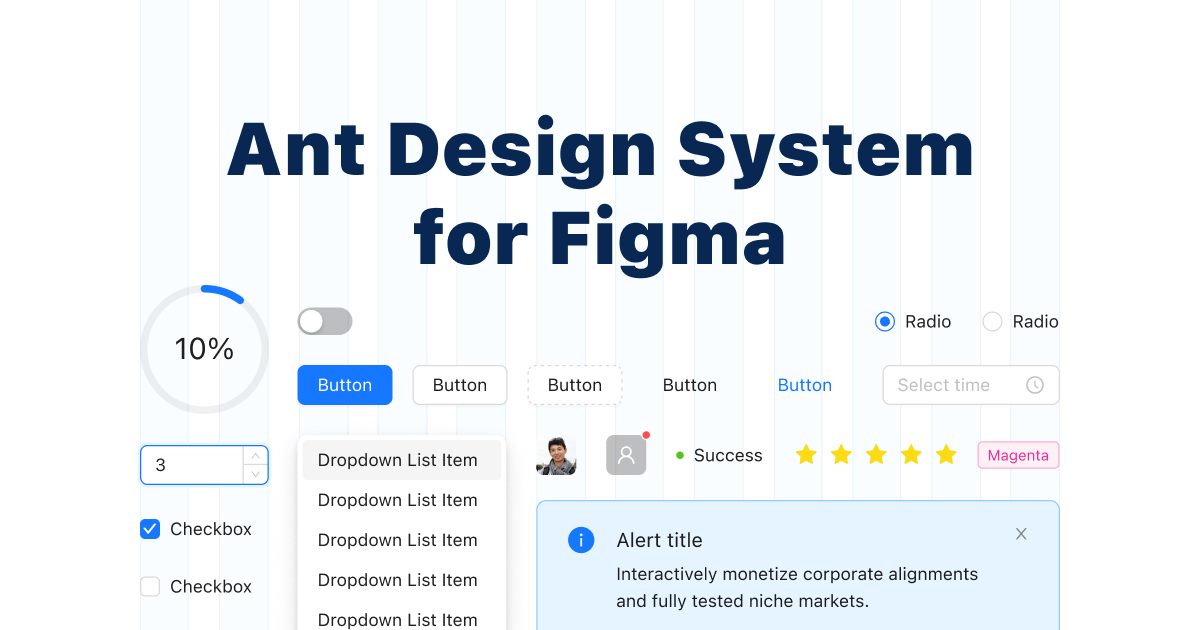Click the blue link-style Button
This screenshot has width=1200, height=630.
[804, 385]
